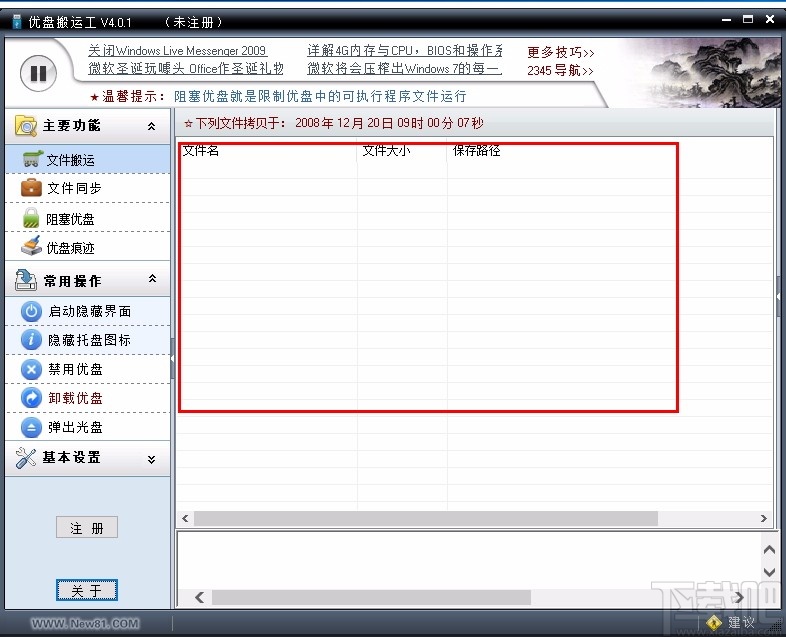
Task: Click file list horizontal scrollbar left arrow
Action: (x=185, y=518)
